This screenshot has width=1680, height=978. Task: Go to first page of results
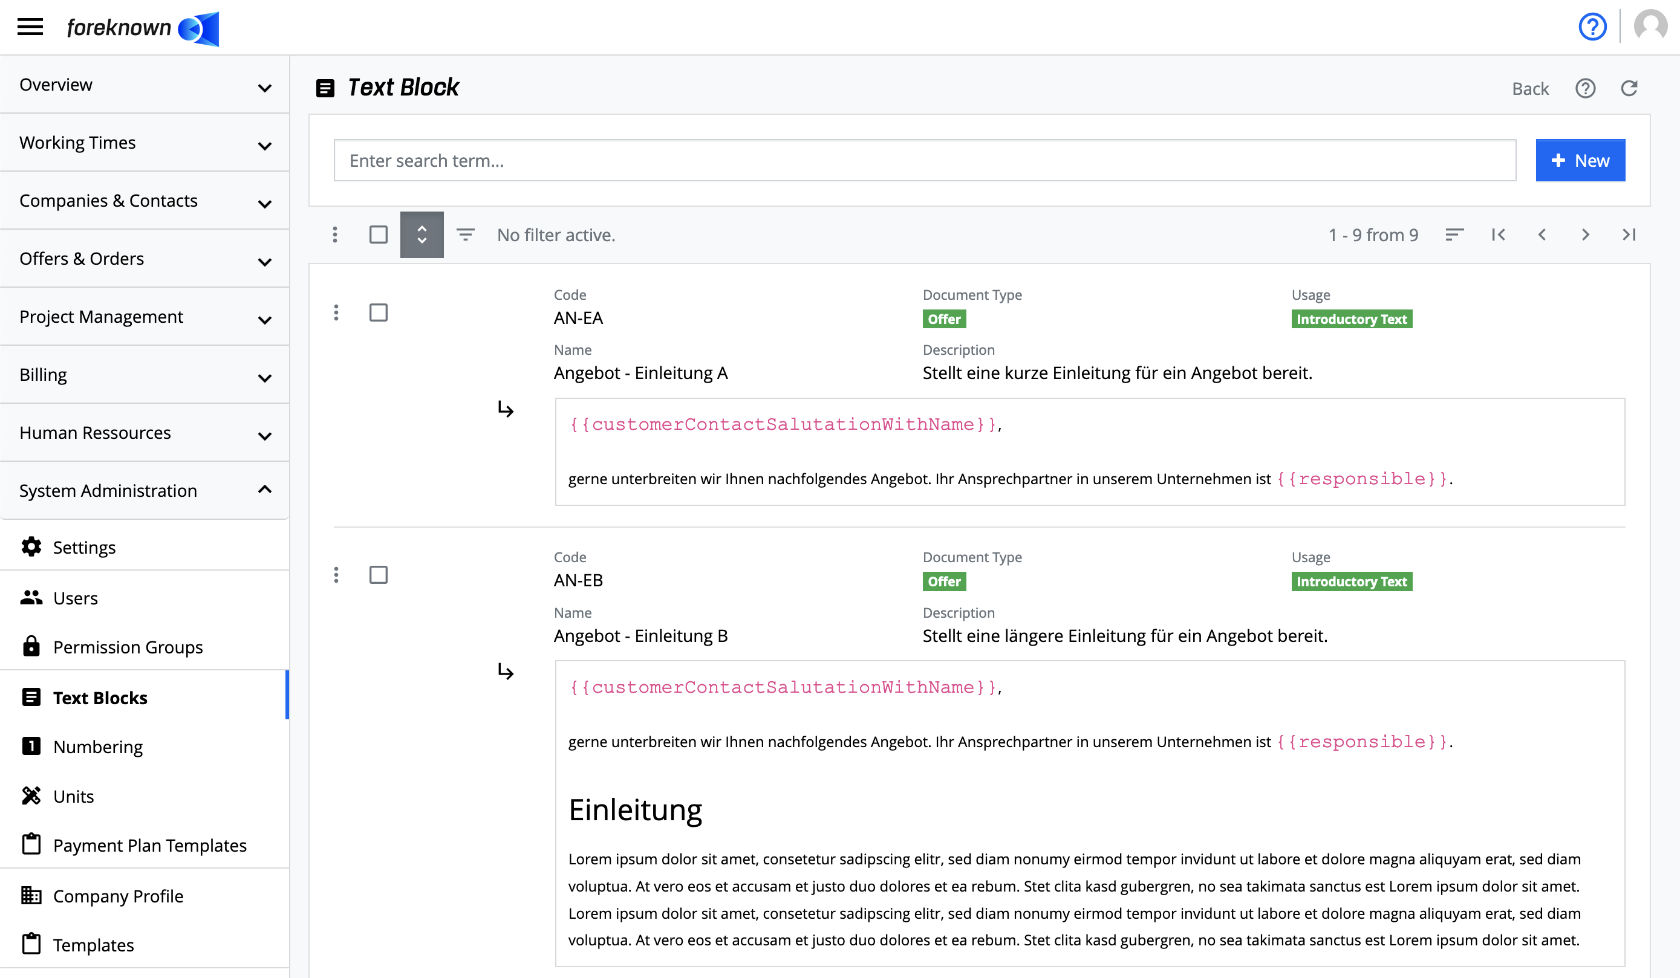[x=1498, y=235]
